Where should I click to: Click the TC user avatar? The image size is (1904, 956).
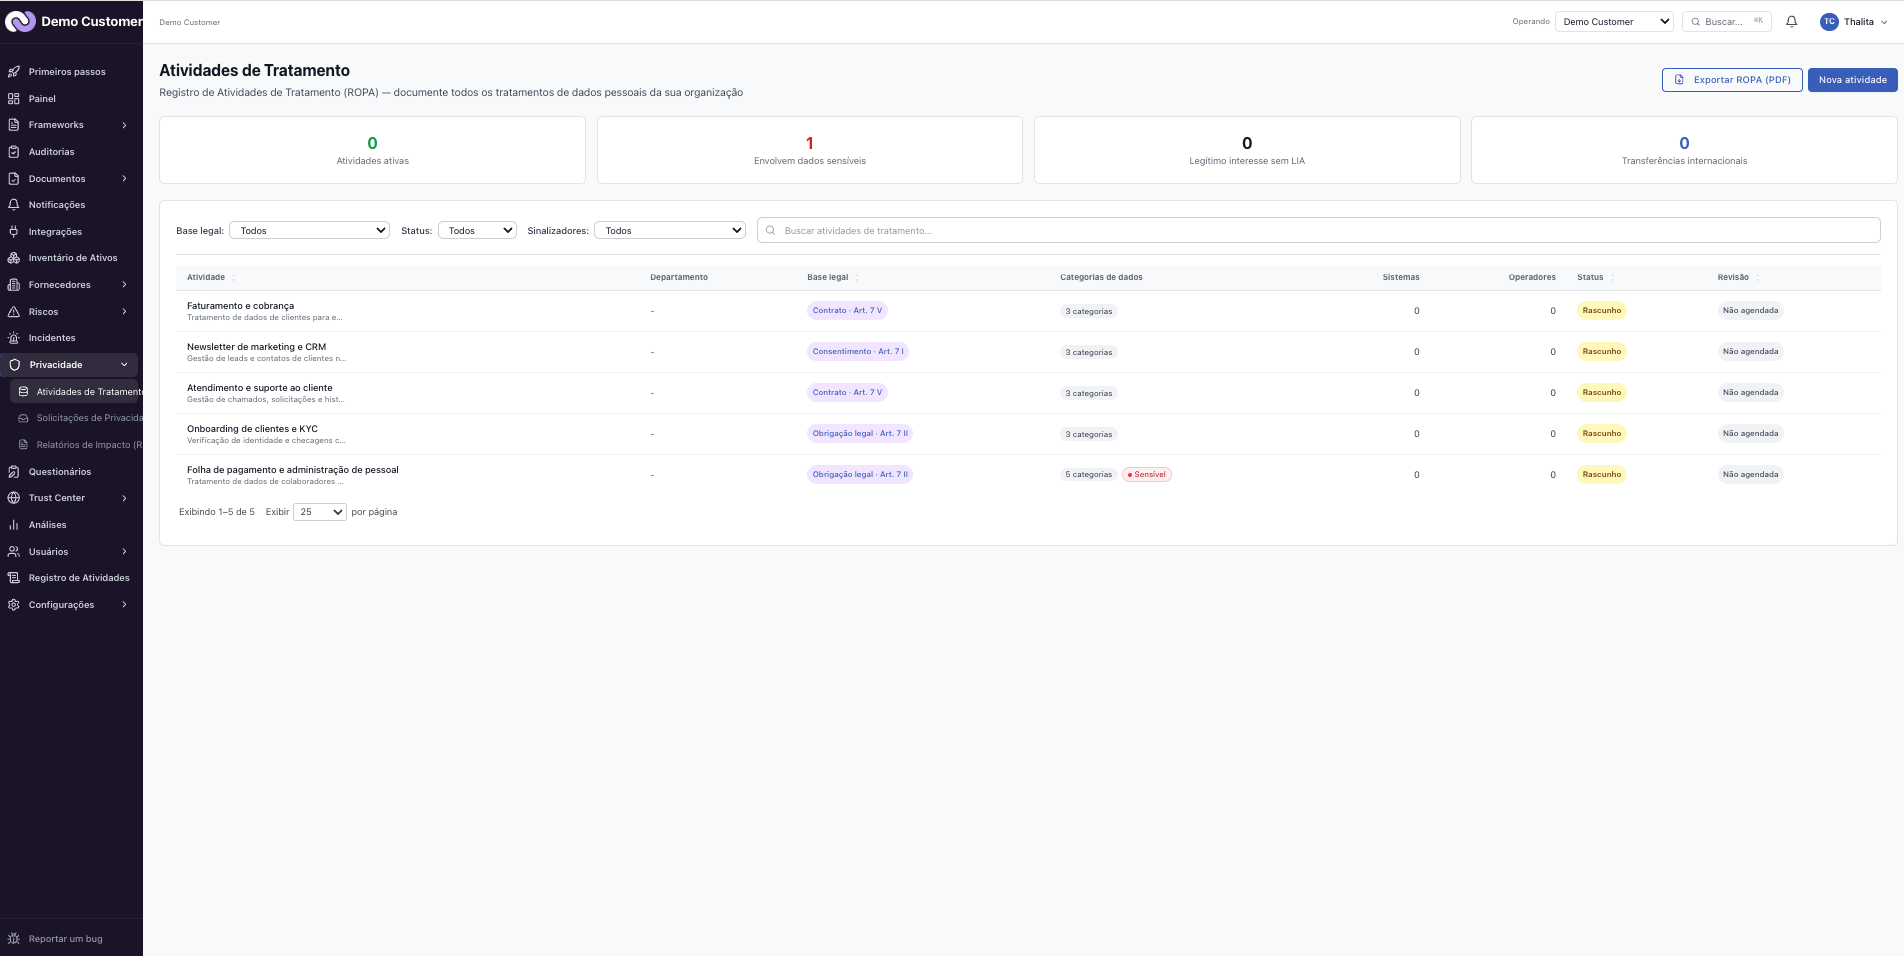pos(1829,21)
